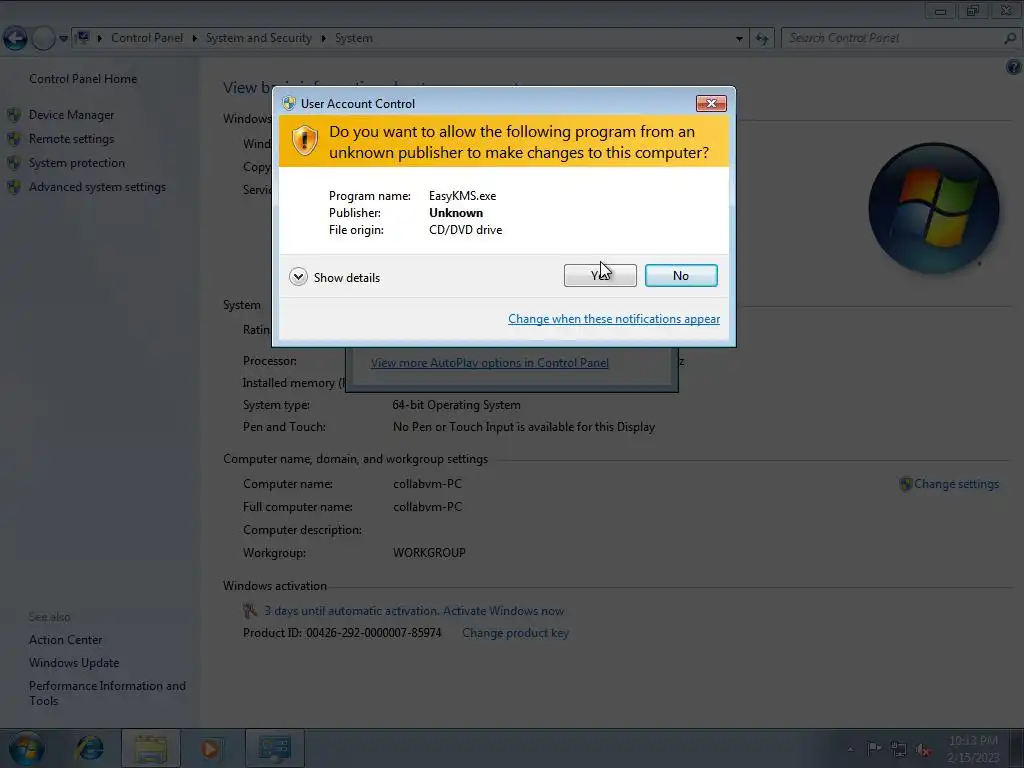Click WORKGROUP value text
1024x768 pixels.
click(x=429, y=553)
